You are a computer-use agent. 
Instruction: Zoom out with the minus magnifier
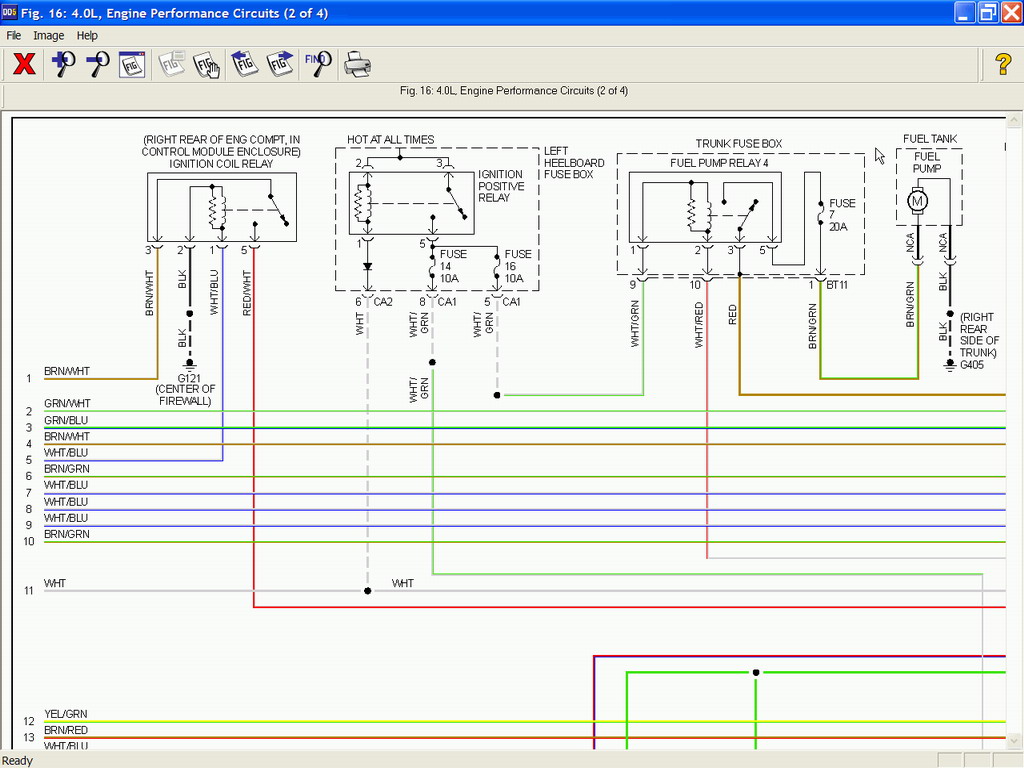tap(98, 64)
